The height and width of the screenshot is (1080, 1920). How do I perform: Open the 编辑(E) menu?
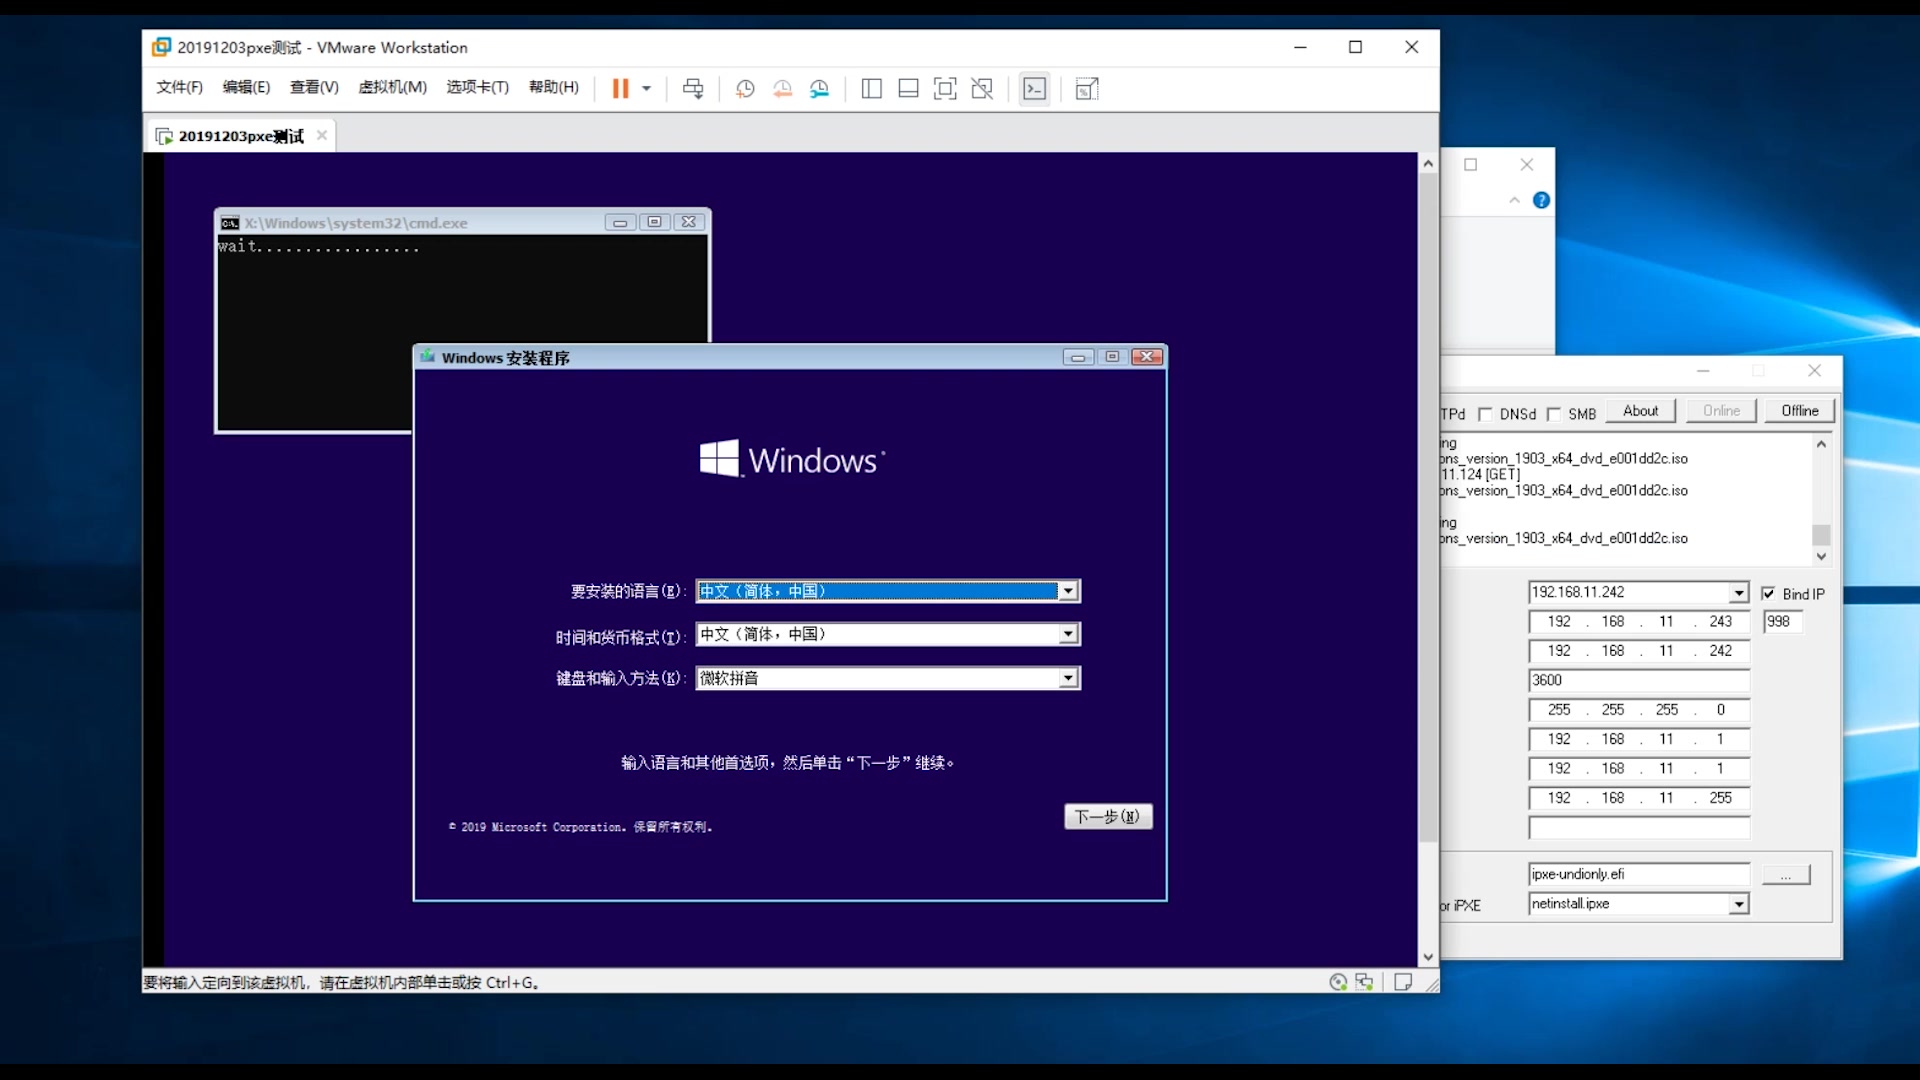[246, 88]
